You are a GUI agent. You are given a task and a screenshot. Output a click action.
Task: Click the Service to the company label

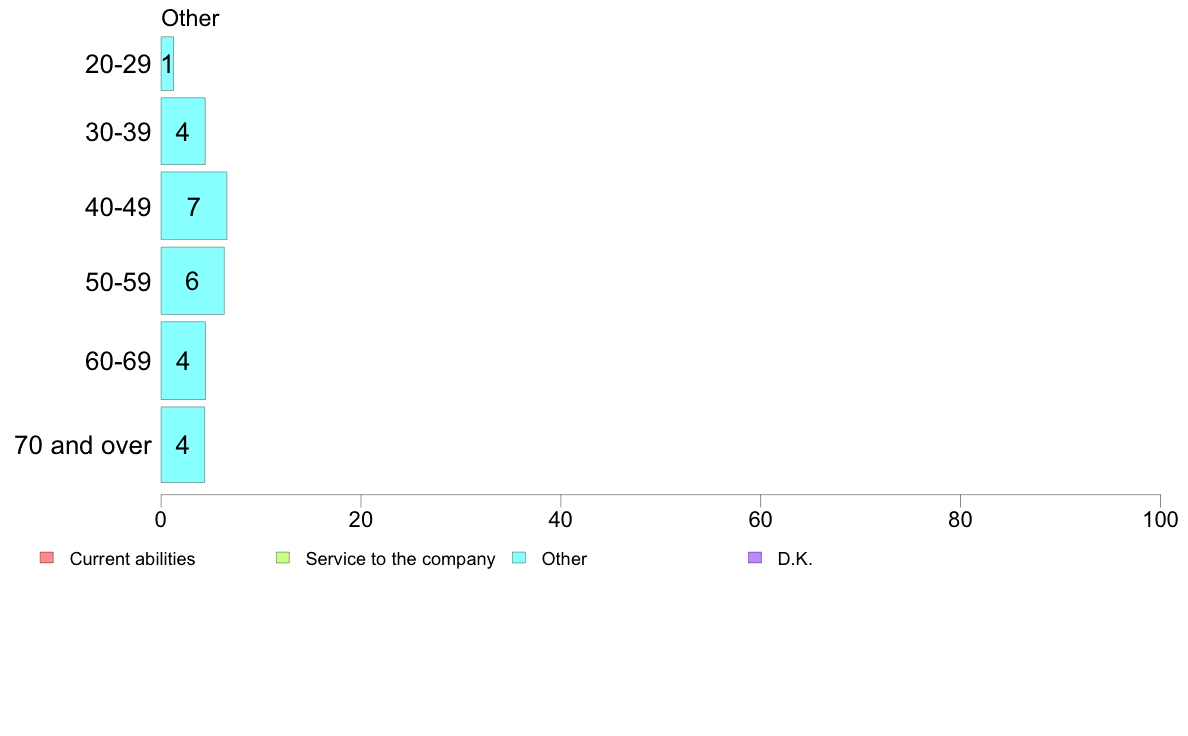click(x=400, y=559)
